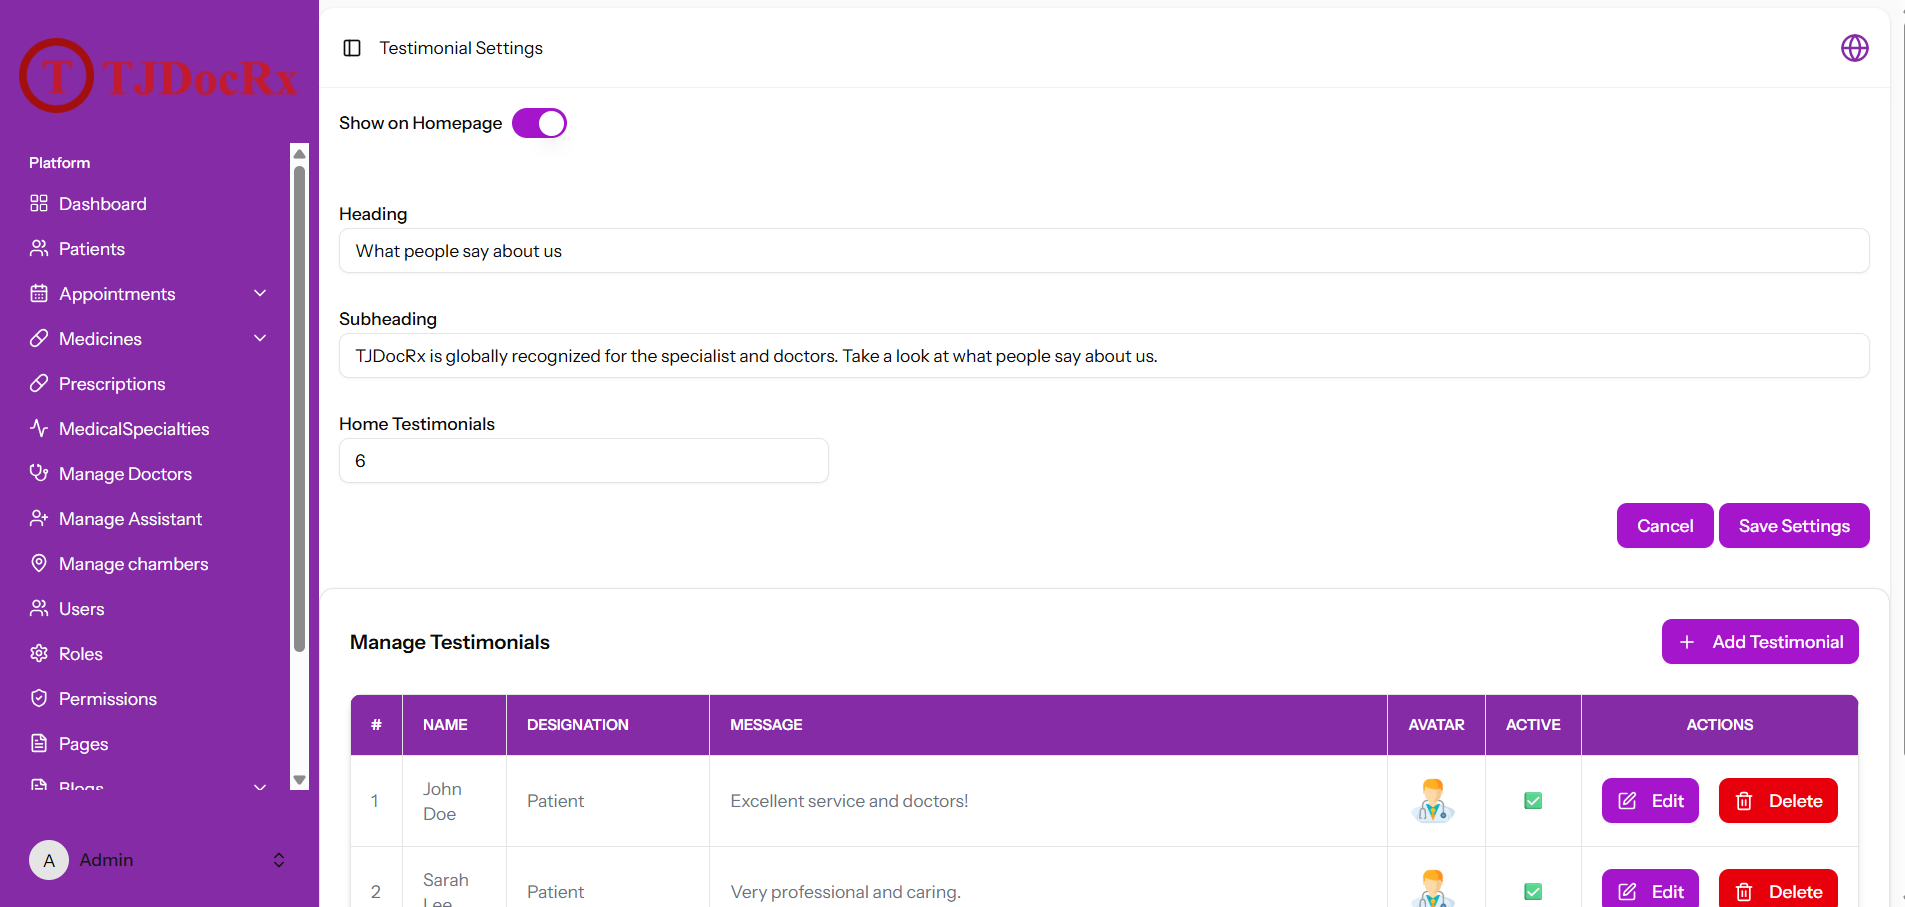Open Dashboard from the sidebar

pyautogui.click(x=149, y=204)
